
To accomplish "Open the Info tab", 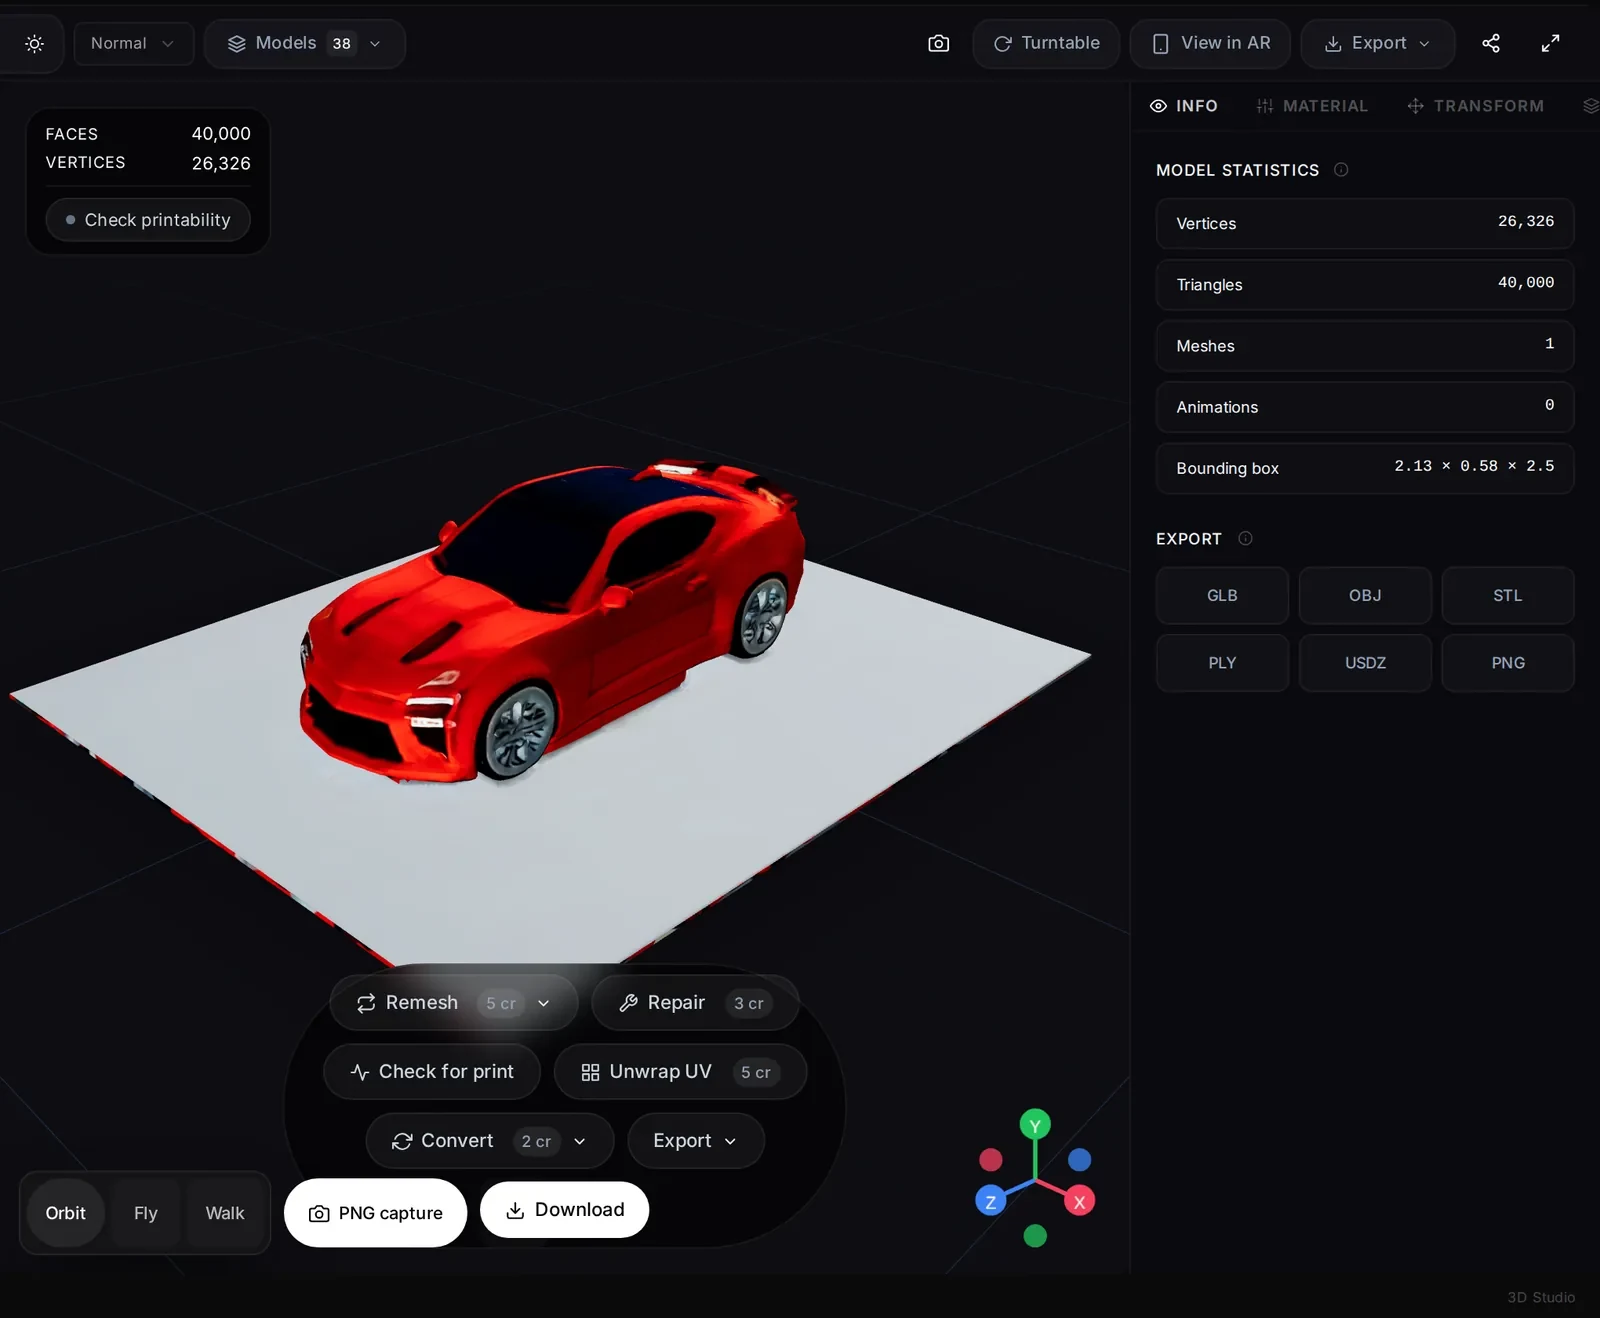I will [x=1184, y=106].
